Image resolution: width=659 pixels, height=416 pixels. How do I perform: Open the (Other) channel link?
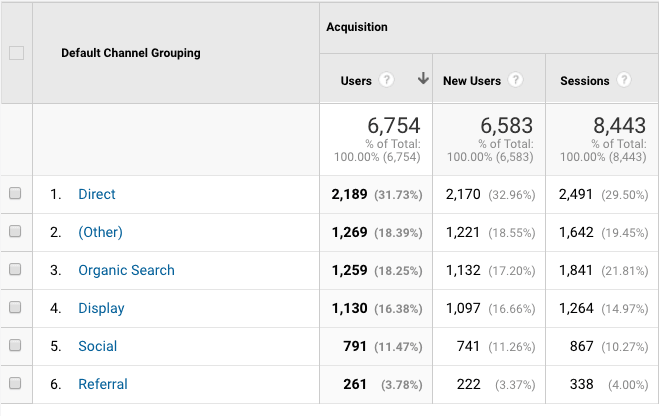pyautogui.click(x=100, y=232)
